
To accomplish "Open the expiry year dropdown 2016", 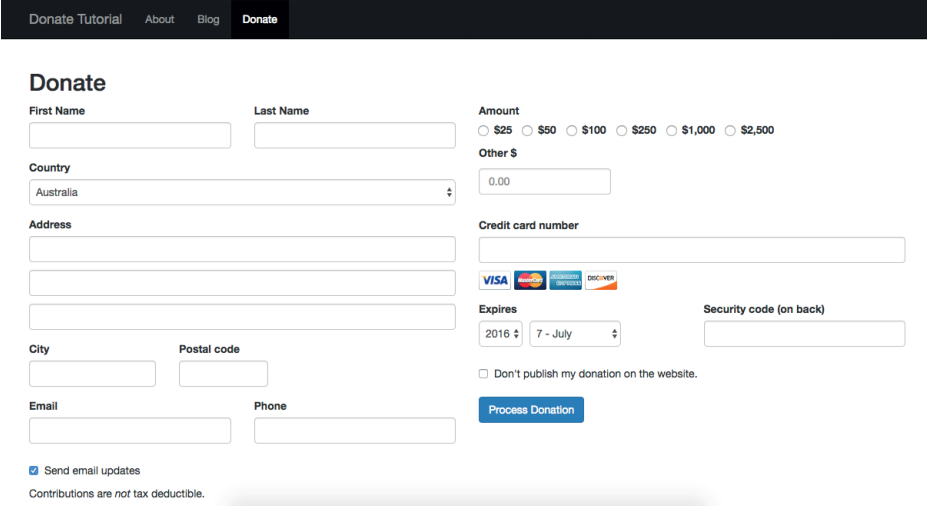I will (501, 334).
